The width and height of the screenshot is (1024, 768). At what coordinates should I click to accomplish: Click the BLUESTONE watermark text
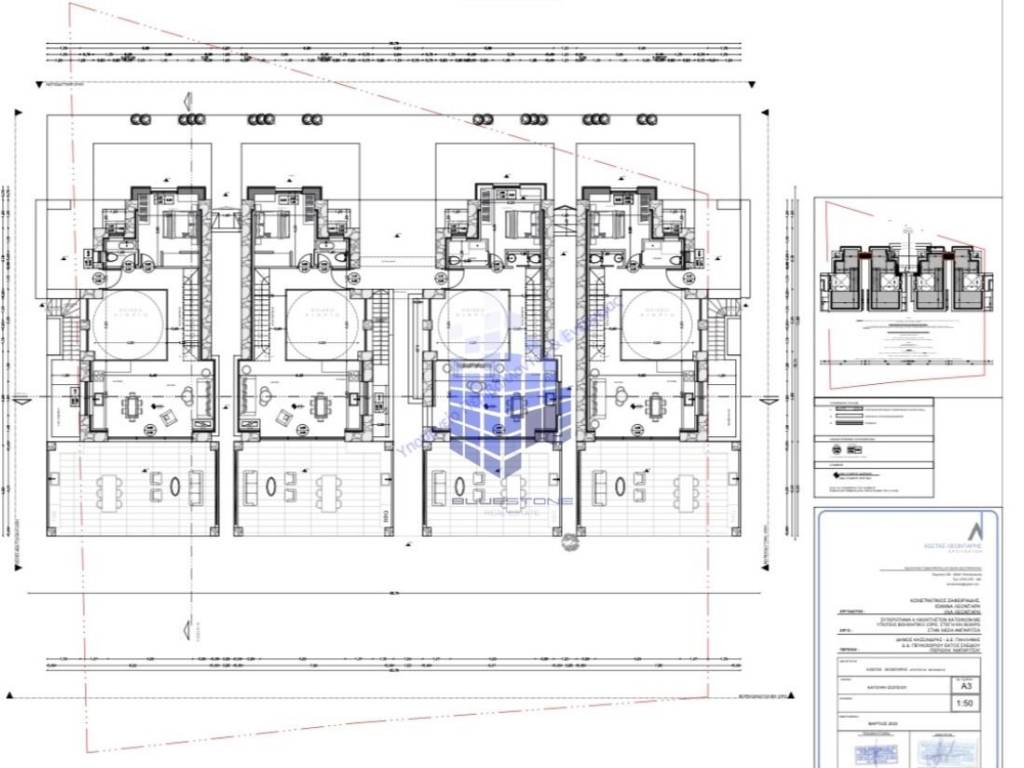[510, 499]
